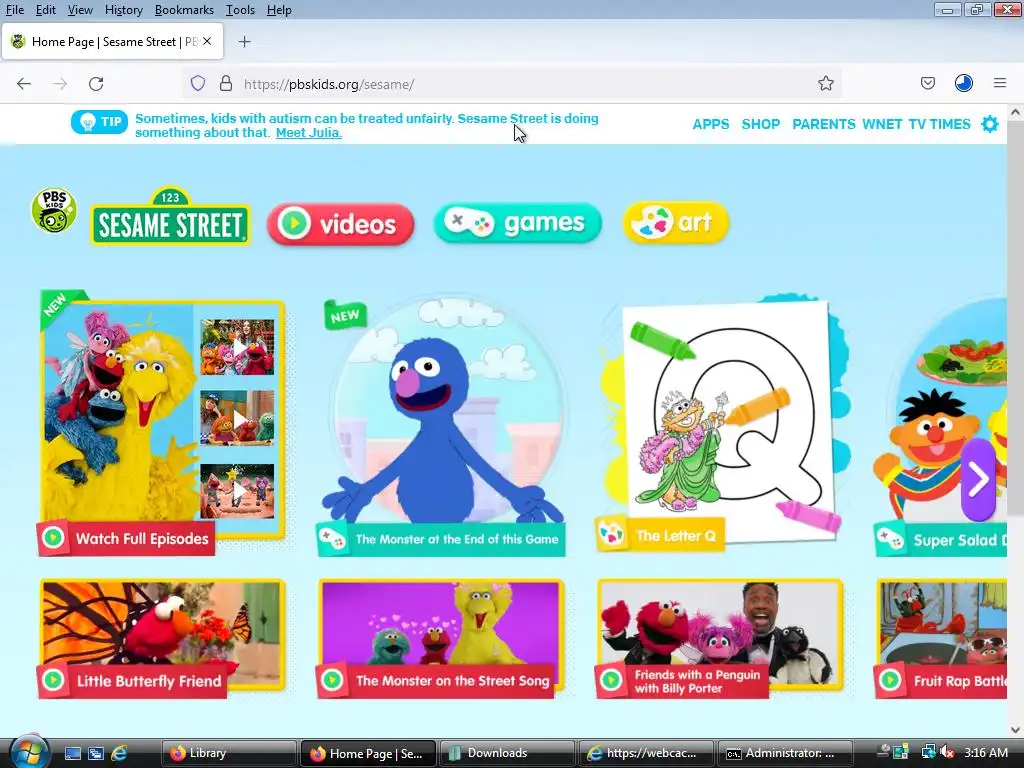Switch to the webcache Internet Explorer window
Image resolution: width=1024 pixels, height=768 pixels.
(x=647, y=753)
